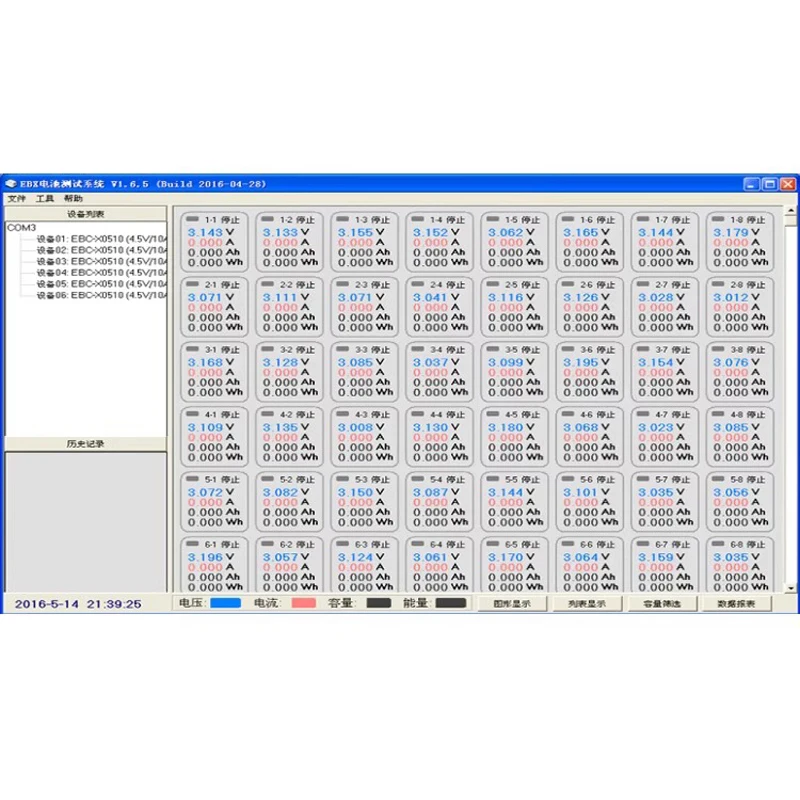Open the 帮助 menu
The height and width of the screenshot is (800, 800).
[73, 198]
